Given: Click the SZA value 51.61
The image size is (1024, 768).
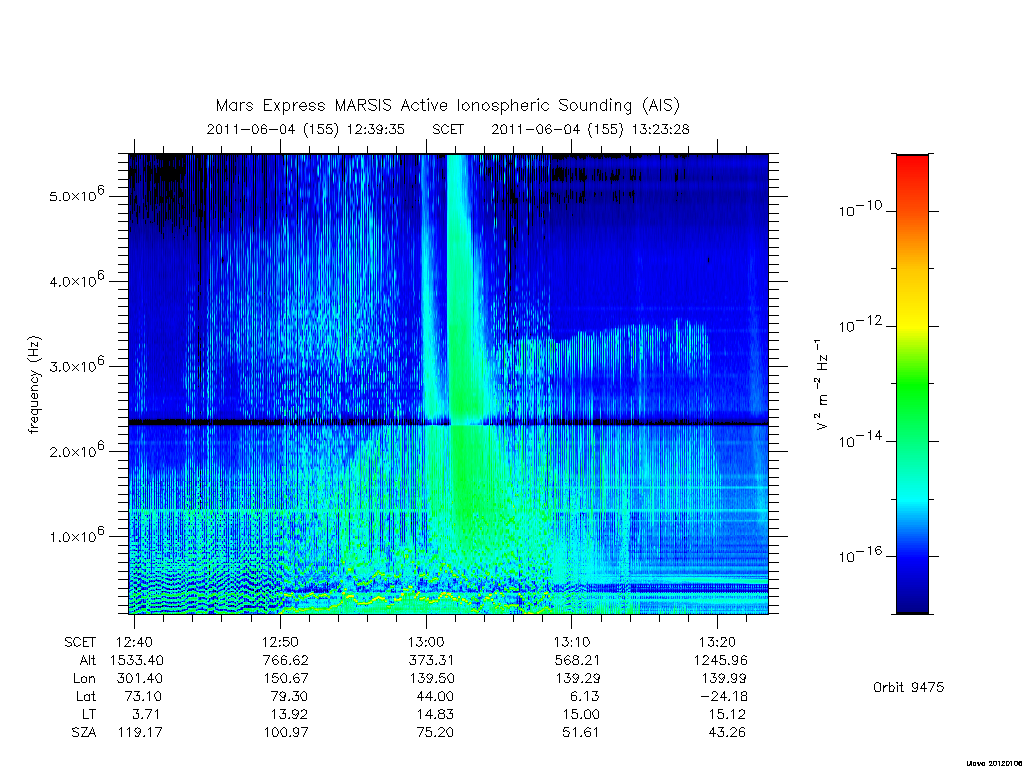Looking at the screenshot, I should pos(581,733).
